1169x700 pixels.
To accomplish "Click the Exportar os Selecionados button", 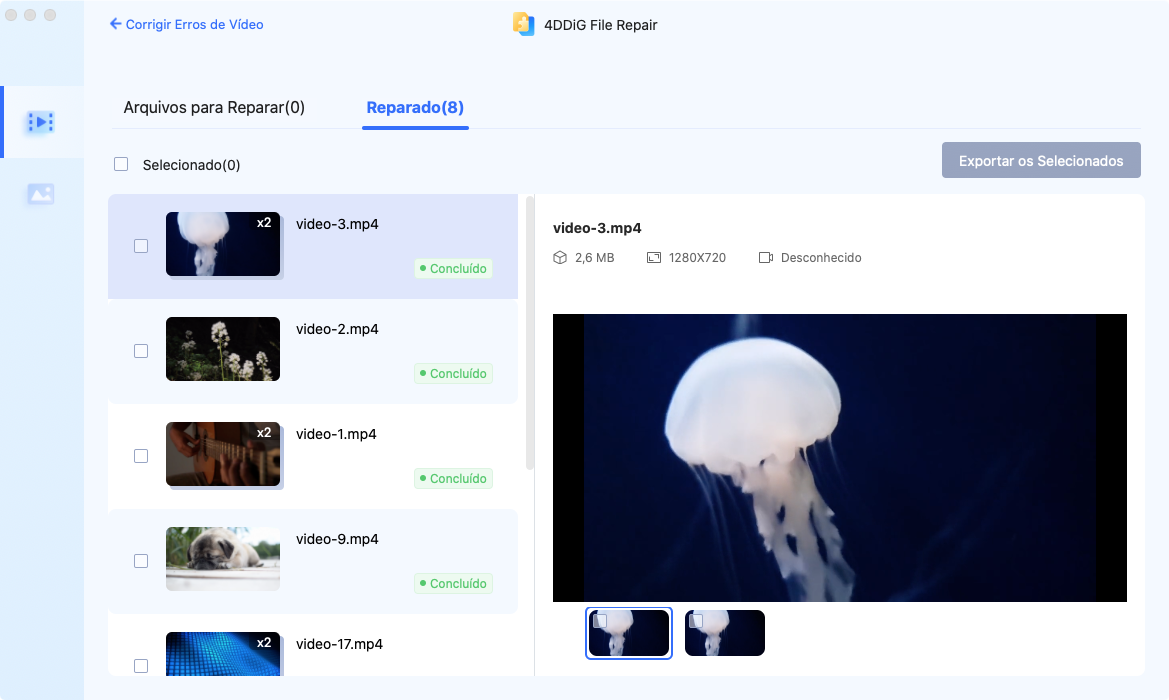I will coord(1040,160).
